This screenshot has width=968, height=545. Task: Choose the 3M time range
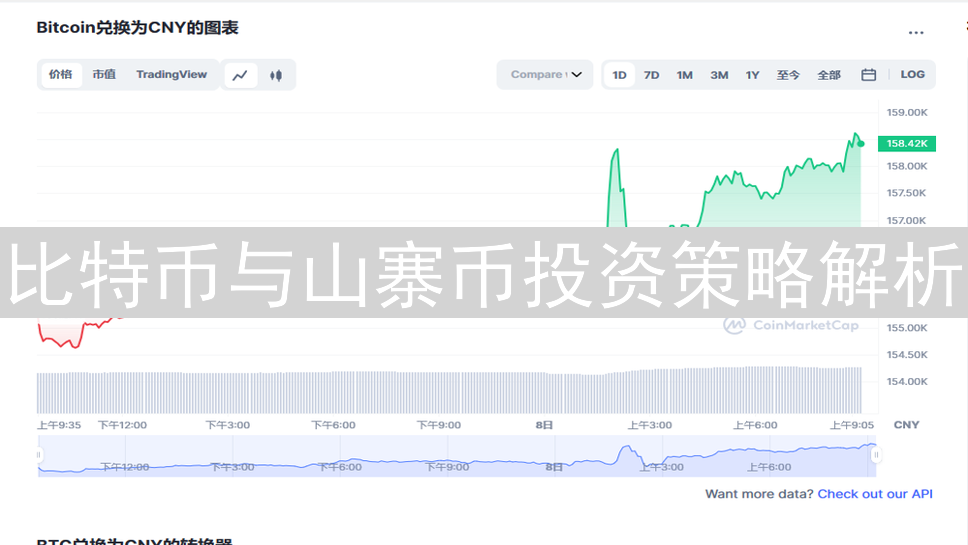(x=719, y=75)
